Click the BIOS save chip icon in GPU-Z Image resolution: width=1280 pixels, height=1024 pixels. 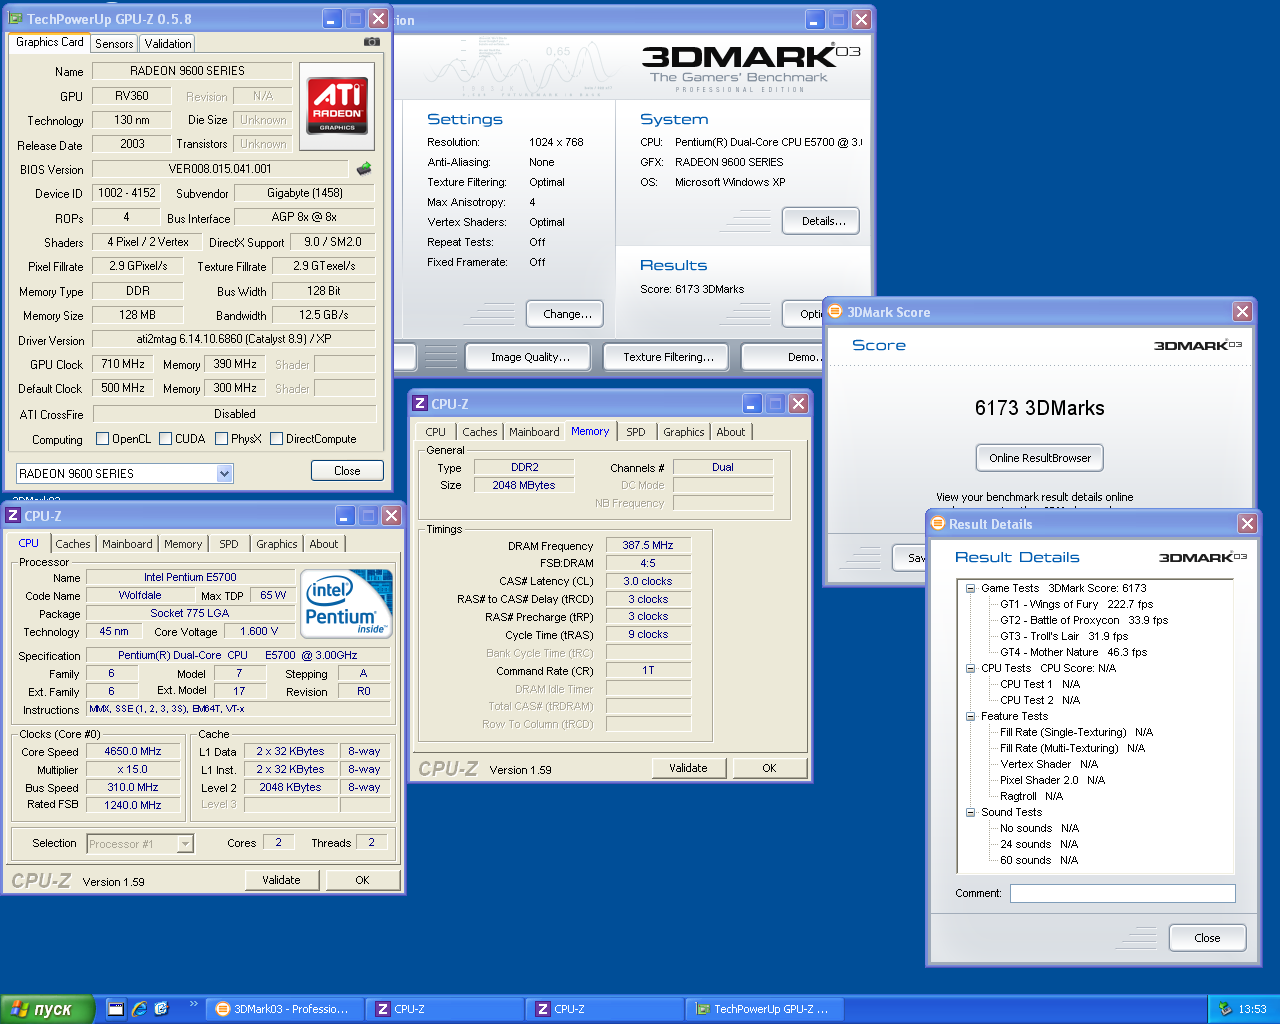[x=364, y=169]
